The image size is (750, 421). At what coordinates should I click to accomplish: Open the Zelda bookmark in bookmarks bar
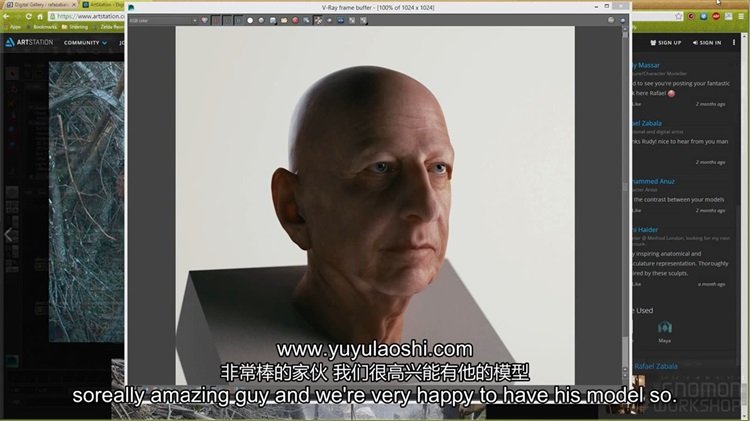(x=109, y=27)
